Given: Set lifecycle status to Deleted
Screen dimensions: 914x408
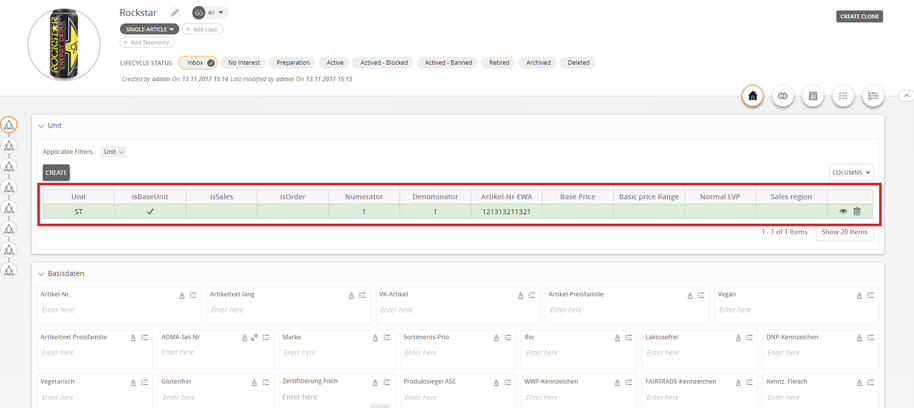Looking at the screenshot, I should click(x=578, y=63).
